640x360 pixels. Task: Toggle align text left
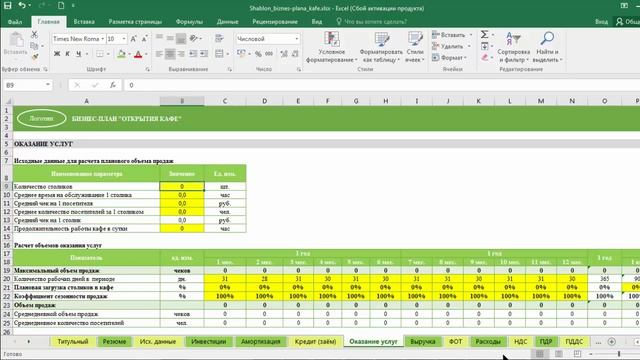[159, 54]
